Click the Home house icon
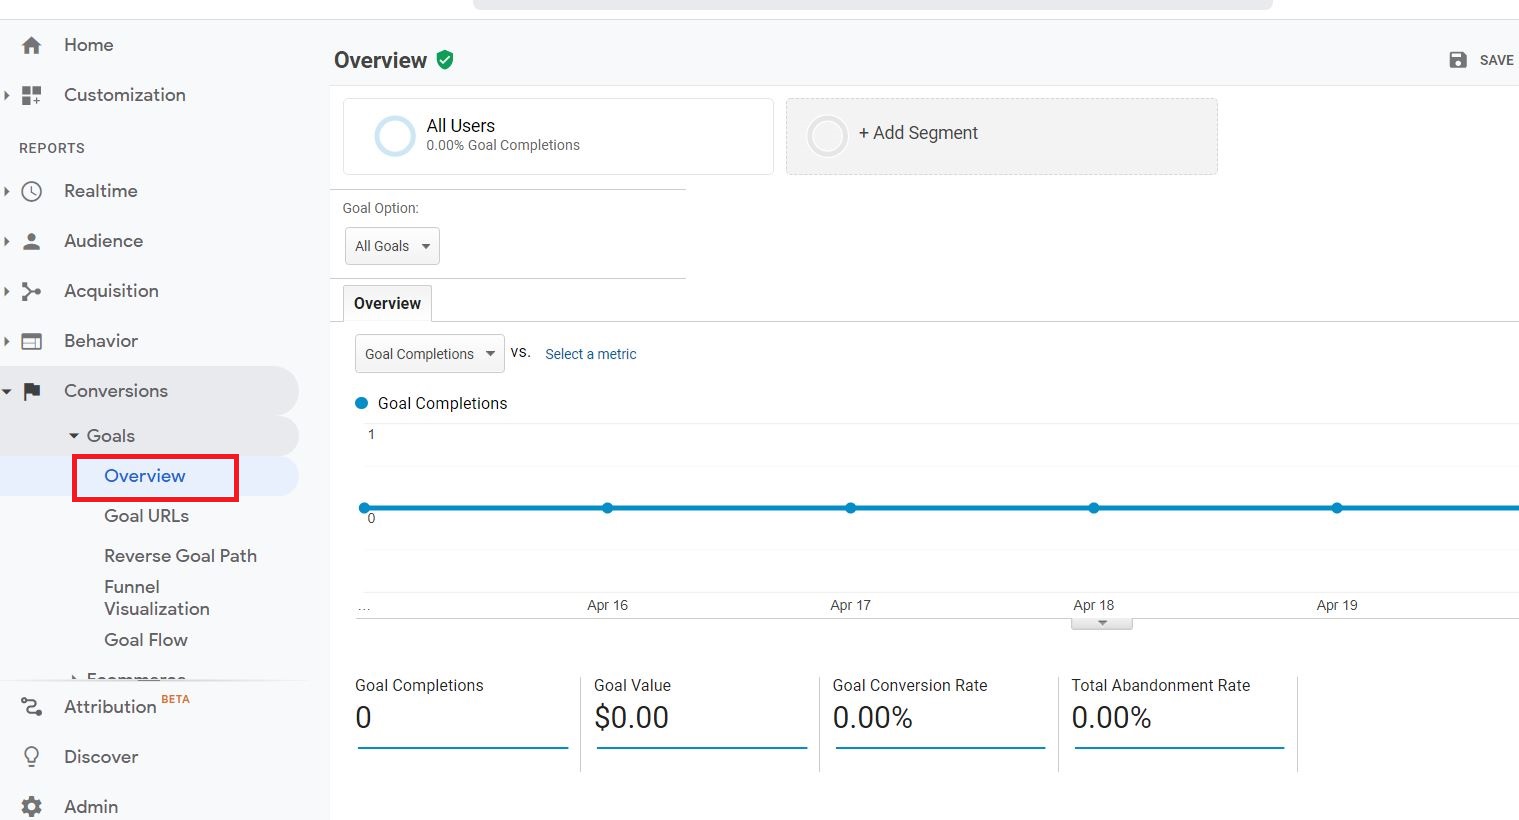This screenshot has width=1519, height=820. click(32, 45)
